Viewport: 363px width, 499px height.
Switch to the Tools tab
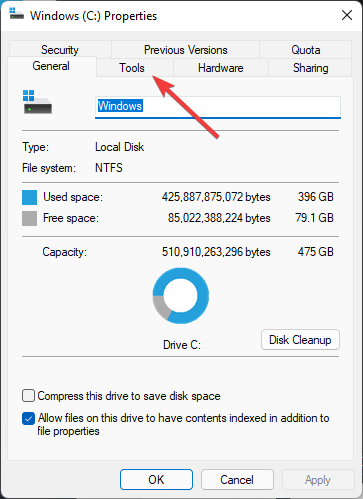coord(132,68)
